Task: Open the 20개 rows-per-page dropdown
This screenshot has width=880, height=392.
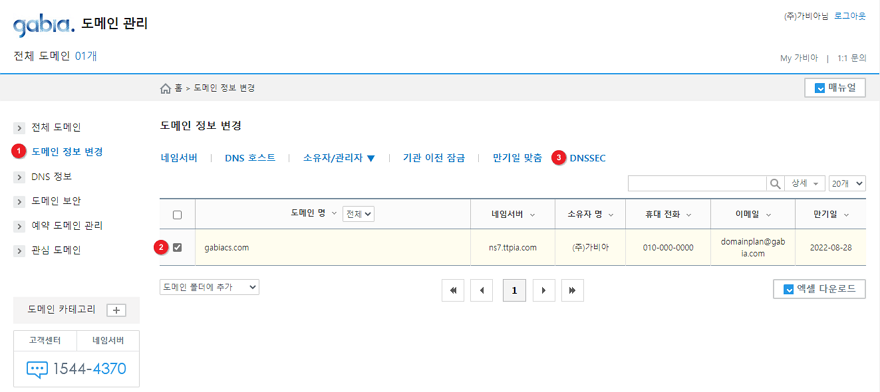Action: point(847,184)
